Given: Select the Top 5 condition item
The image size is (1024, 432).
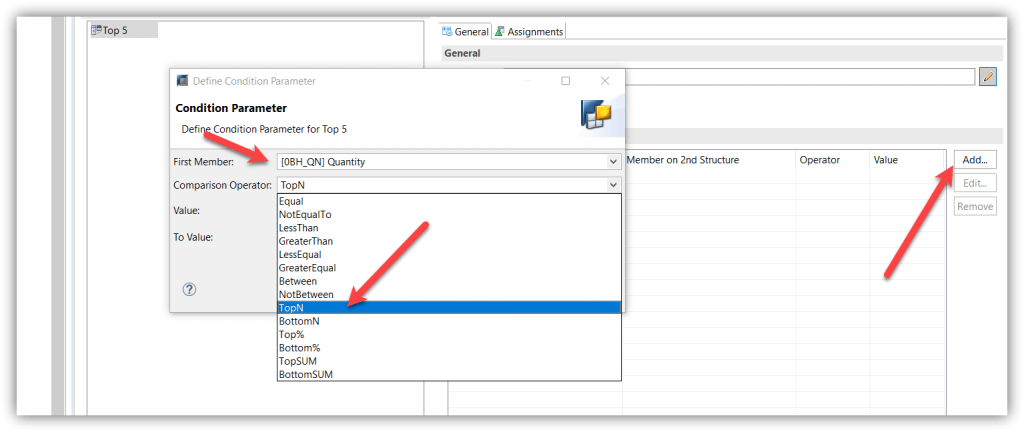Looking at the screenshot, I should (x=123, y=30).
